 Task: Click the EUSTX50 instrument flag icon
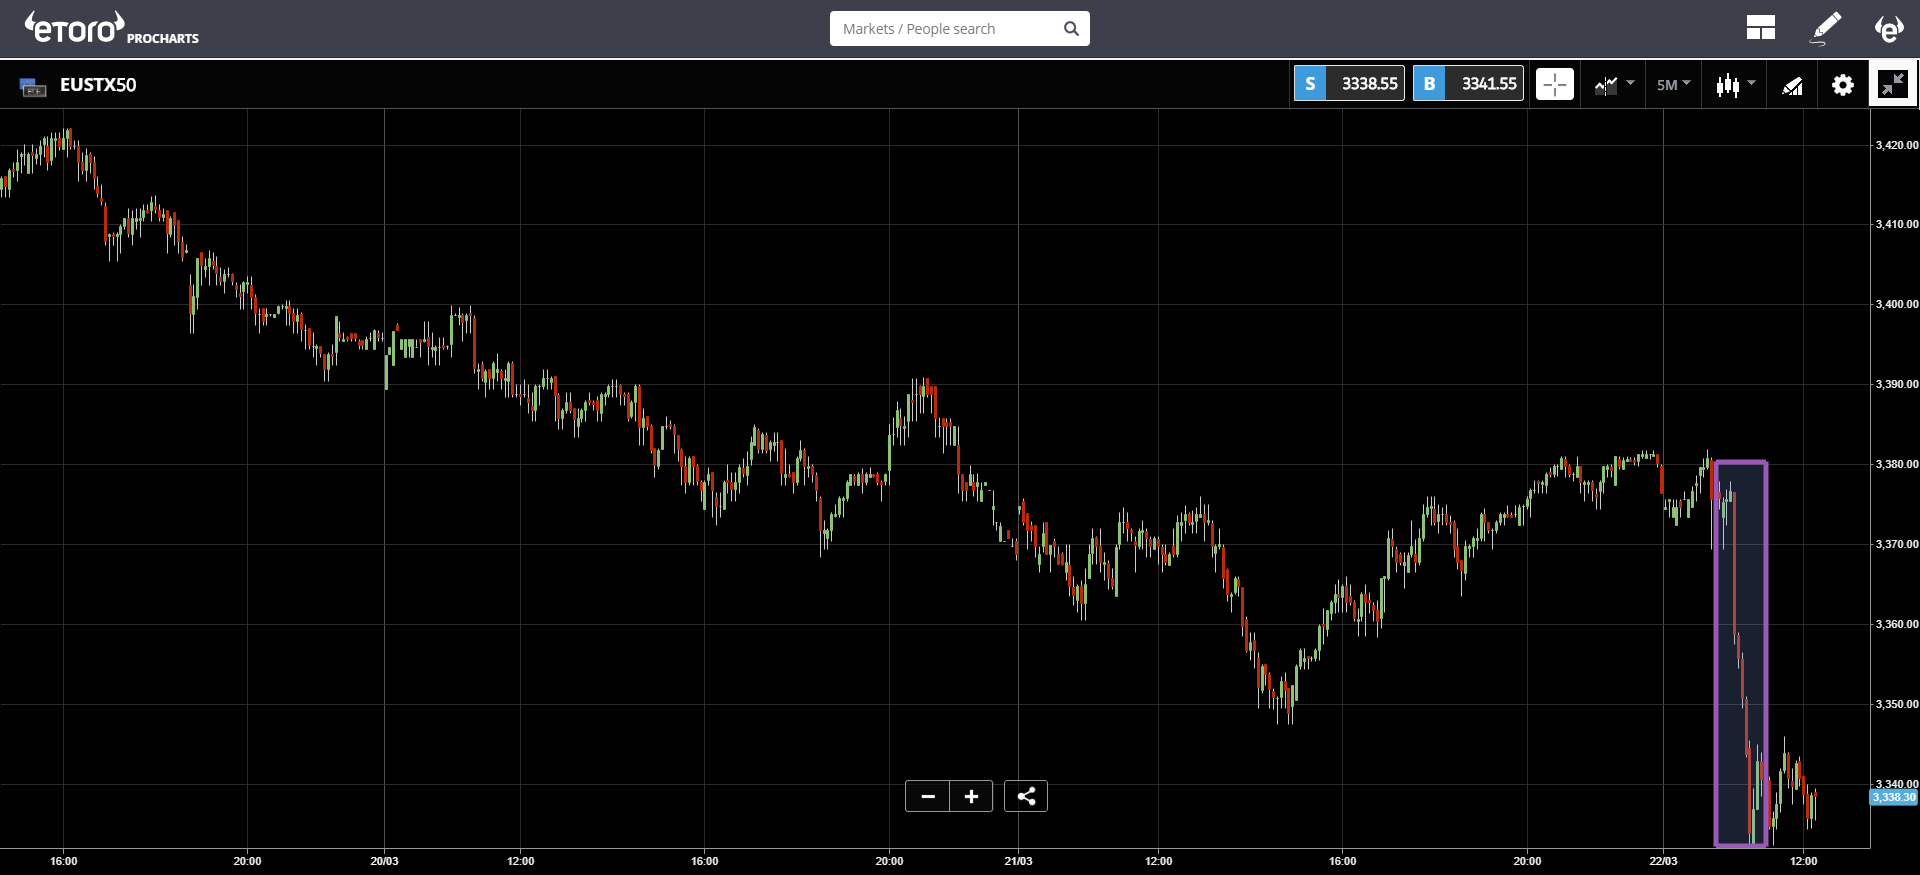coord(33,87)
